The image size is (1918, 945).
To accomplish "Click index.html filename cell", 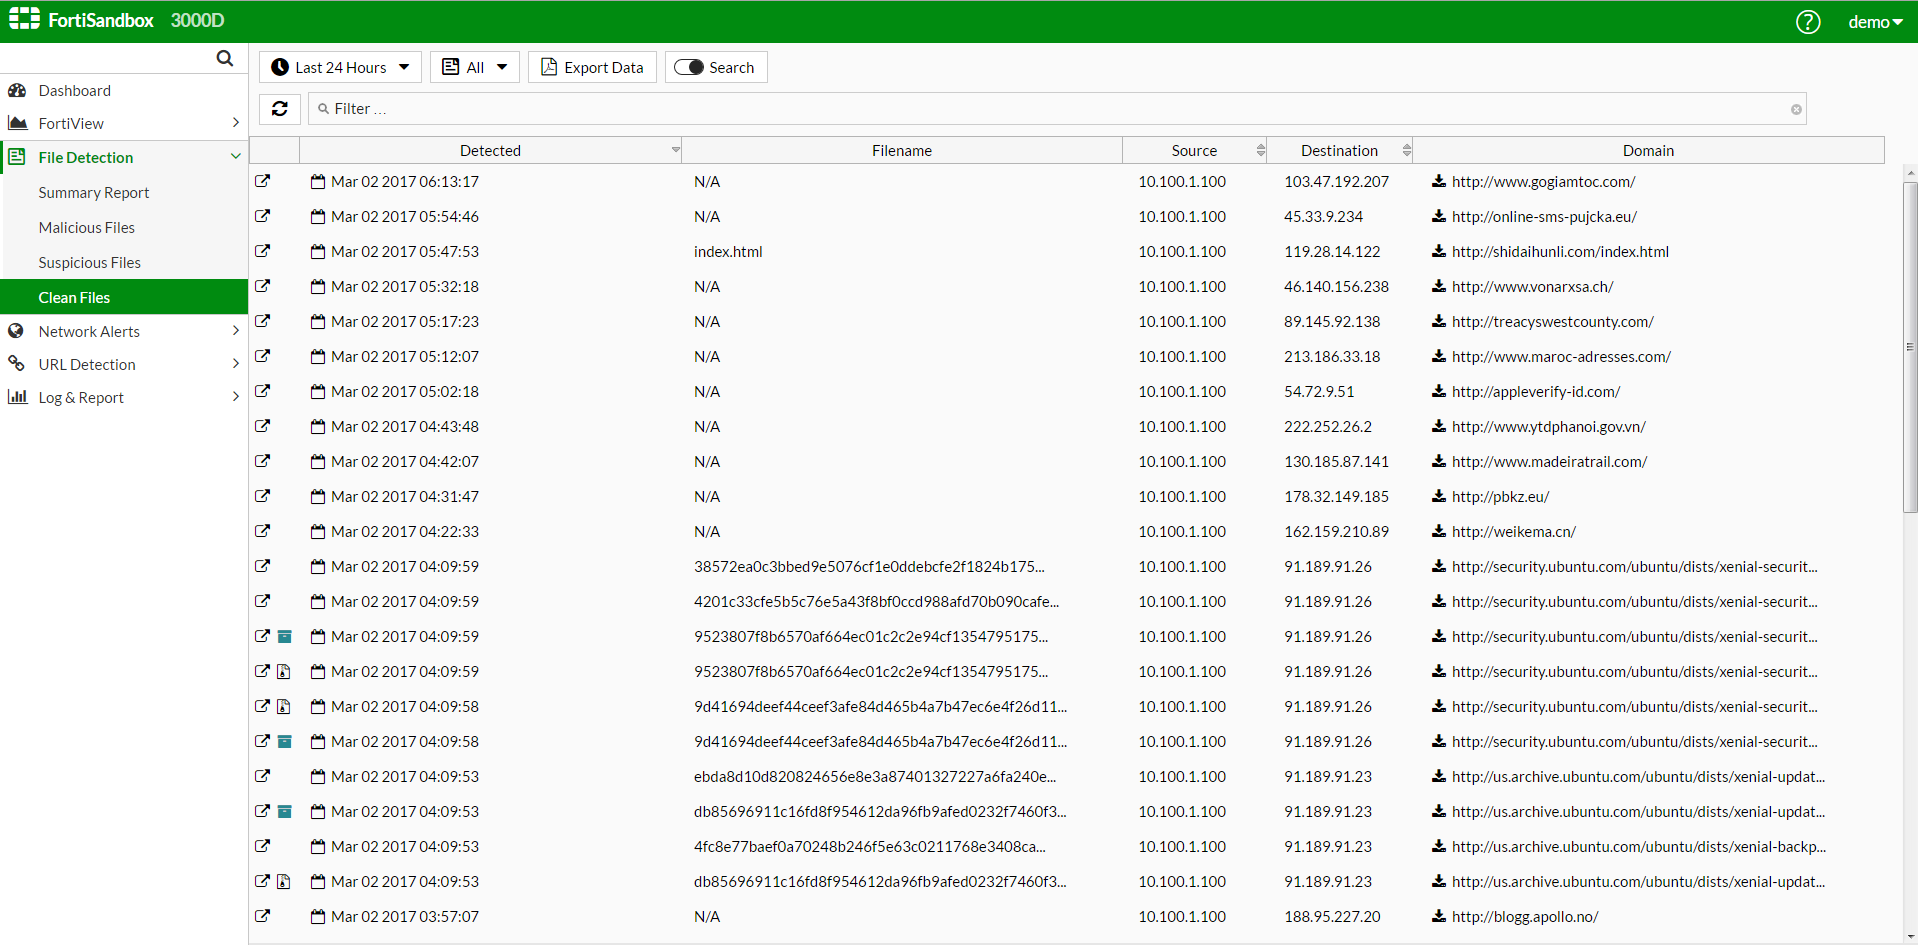I will (x=728, y=251).
